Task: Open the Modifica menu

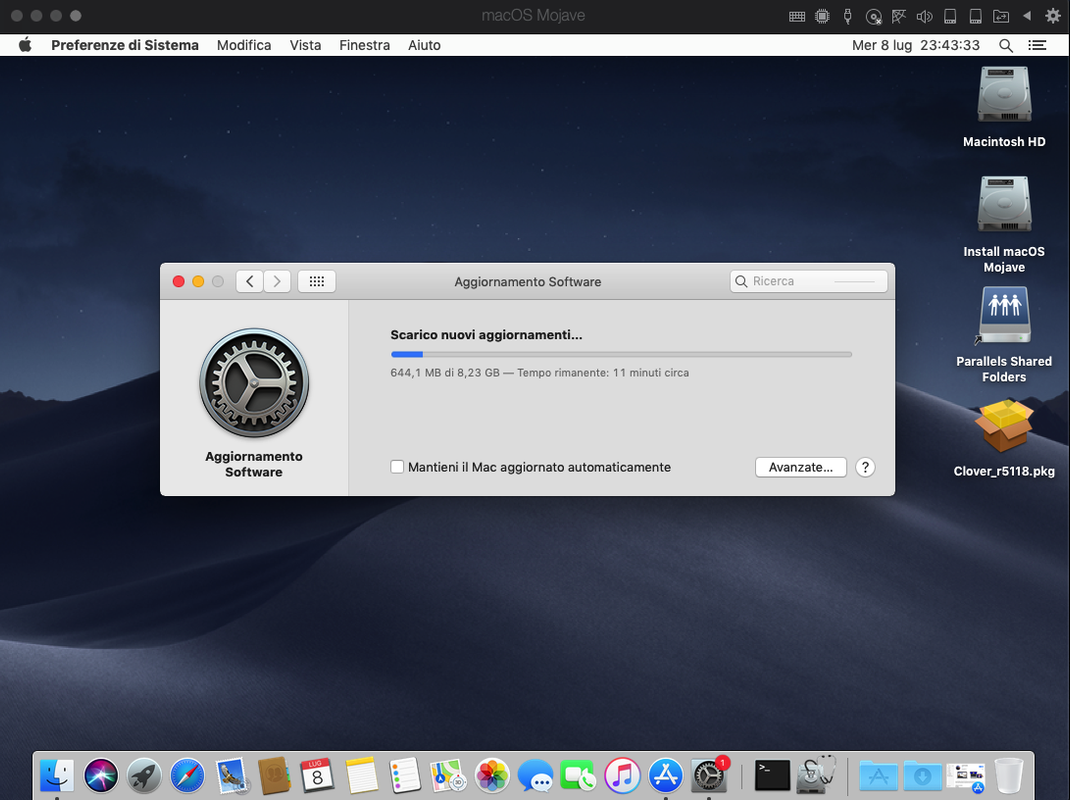Action: (x=244, y=45)
